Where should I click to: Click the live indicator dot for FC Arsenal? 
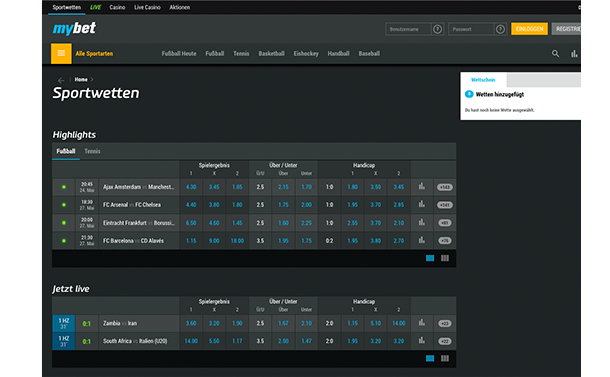point(64,205)
